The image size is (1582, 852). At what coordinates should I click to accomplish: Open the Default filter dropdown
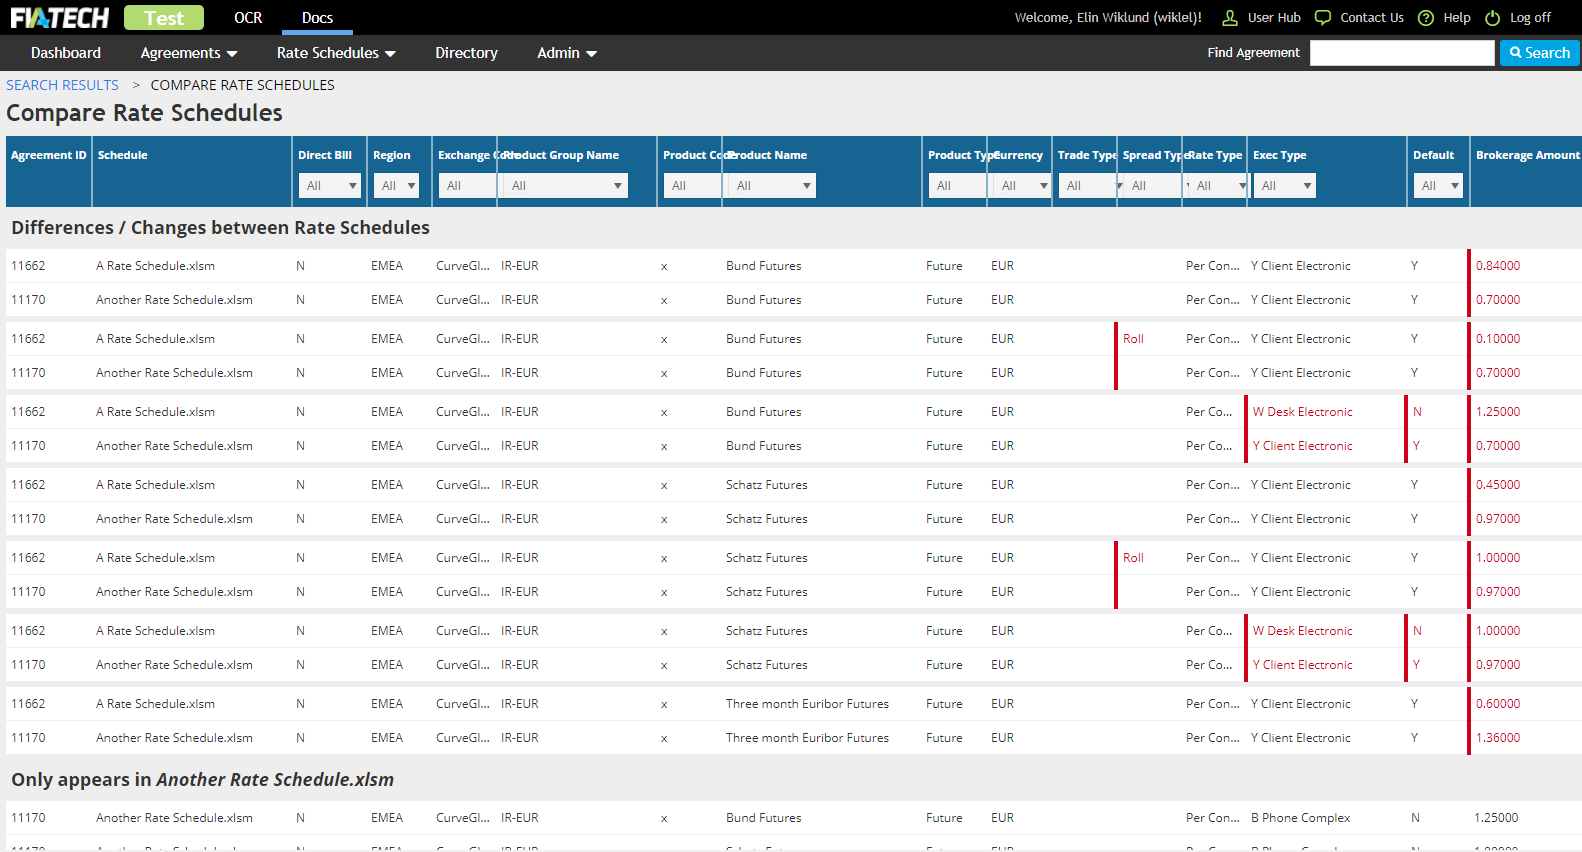pyautogui.click(x=1438, y=186)
